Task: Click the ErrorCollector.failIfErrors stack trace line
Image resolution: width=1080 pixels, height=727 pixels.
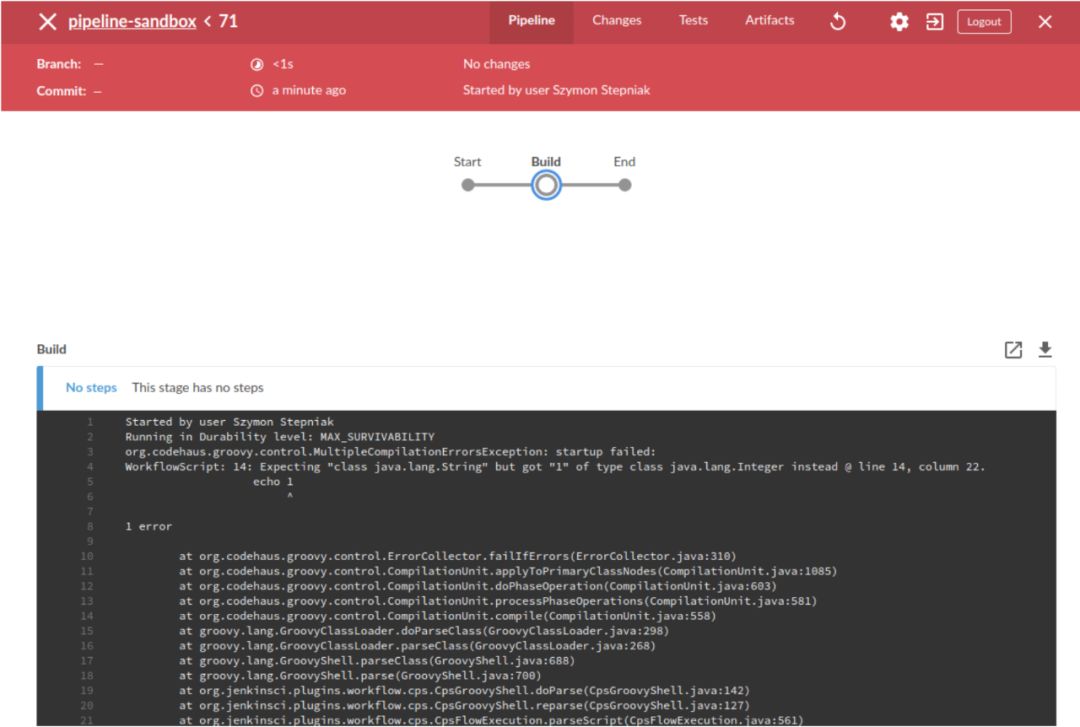Action: coord(457,556)
